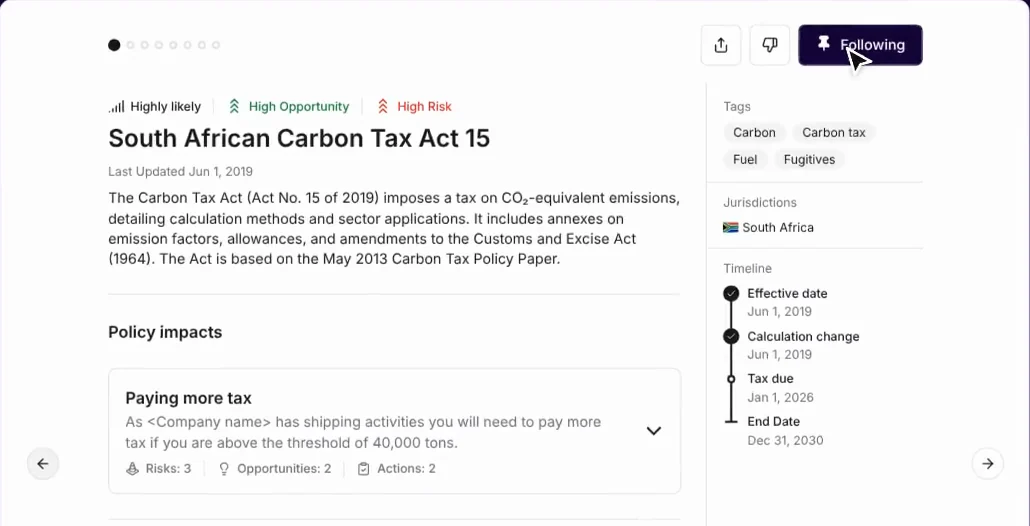Click the Actions clipboard icon
The height and width of the screenshot is (526, 1030).
click(x=363, y=469)
